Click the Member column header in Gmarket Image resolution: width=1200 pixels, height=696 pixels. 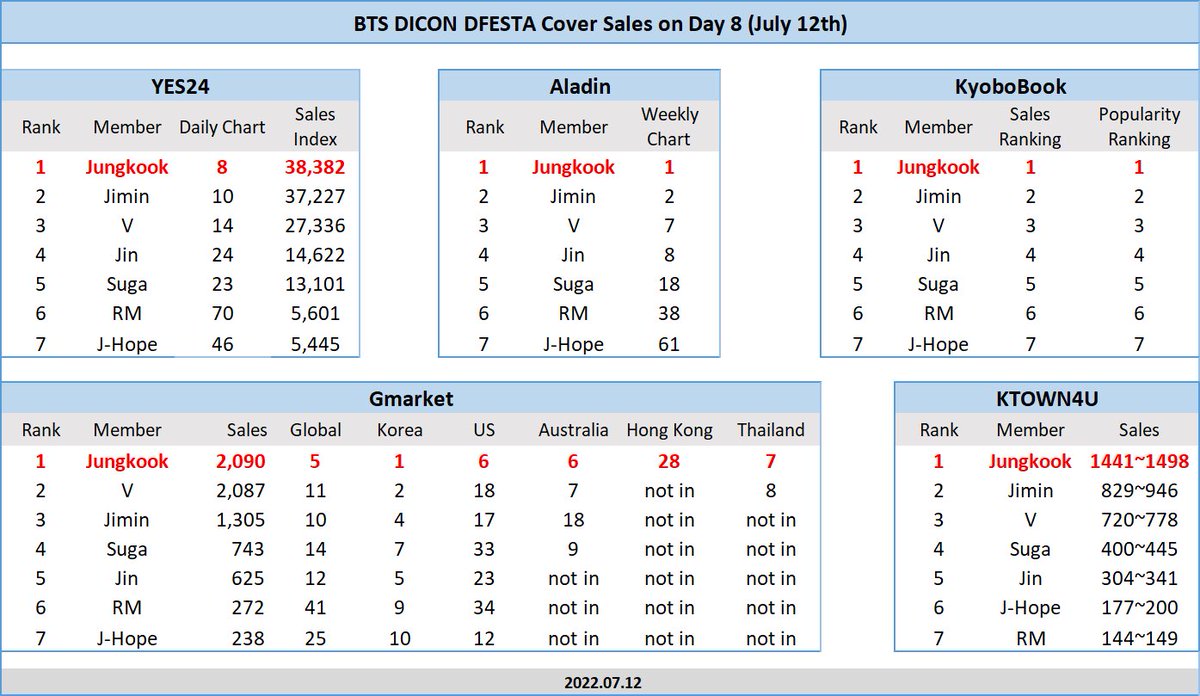pyautogui.click(x=127, y=430)
